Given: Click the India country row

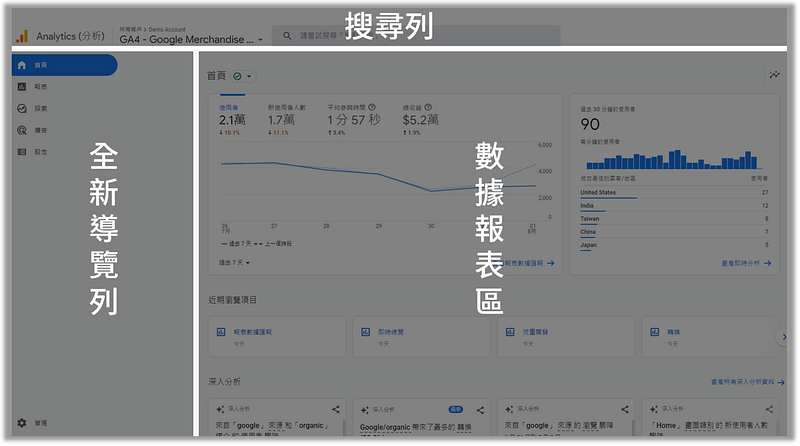Looking at the screenshot, I should (674, 206).
